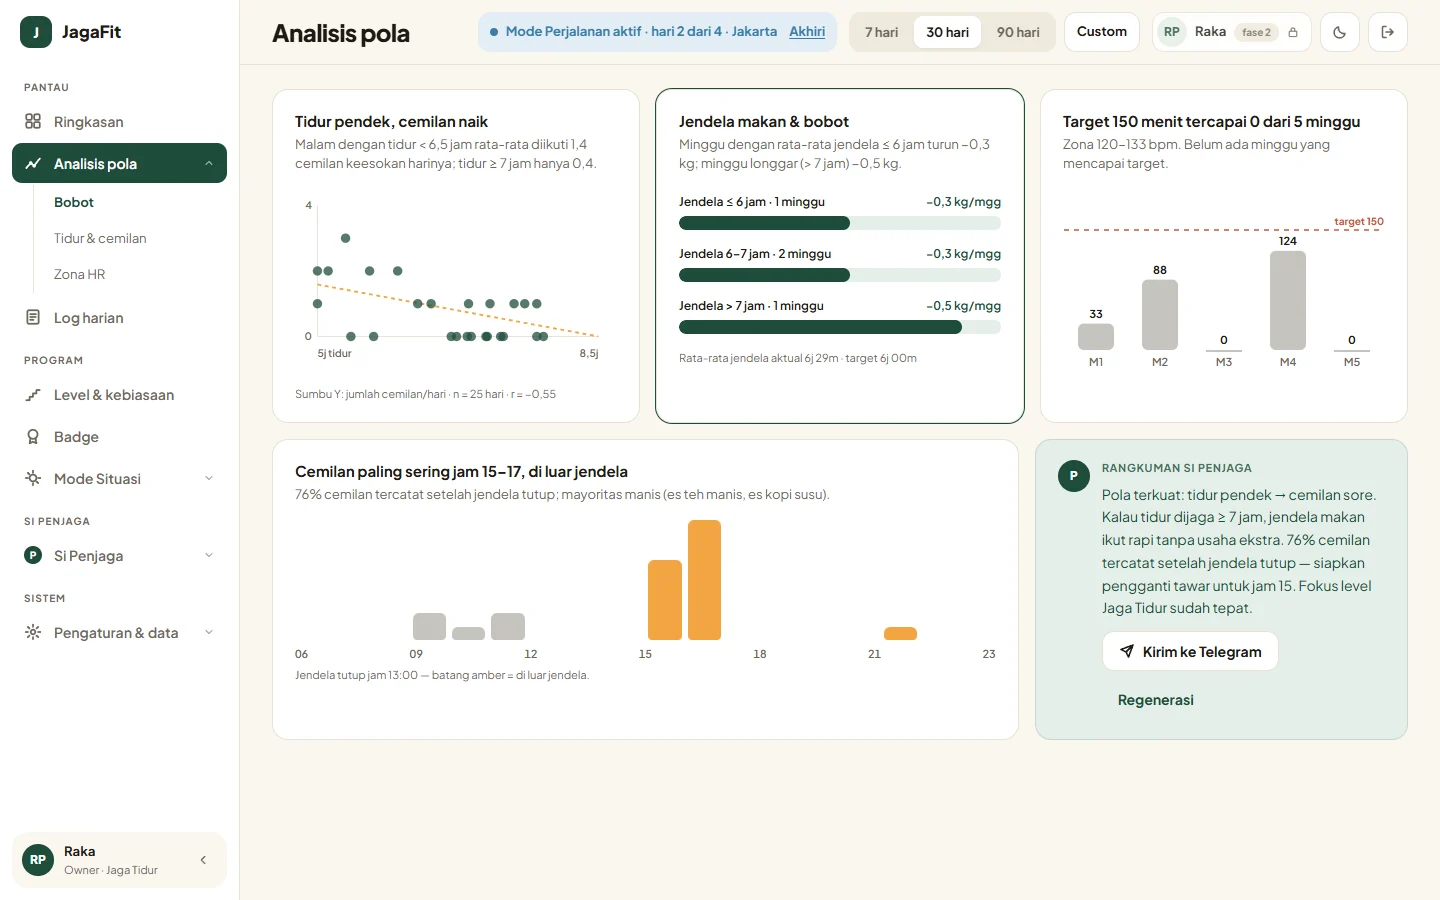The width and height of the screenshot is (1440, 900).
Task: Click the P avatar in Rangkuman card
Action: tap(1074, 476)
